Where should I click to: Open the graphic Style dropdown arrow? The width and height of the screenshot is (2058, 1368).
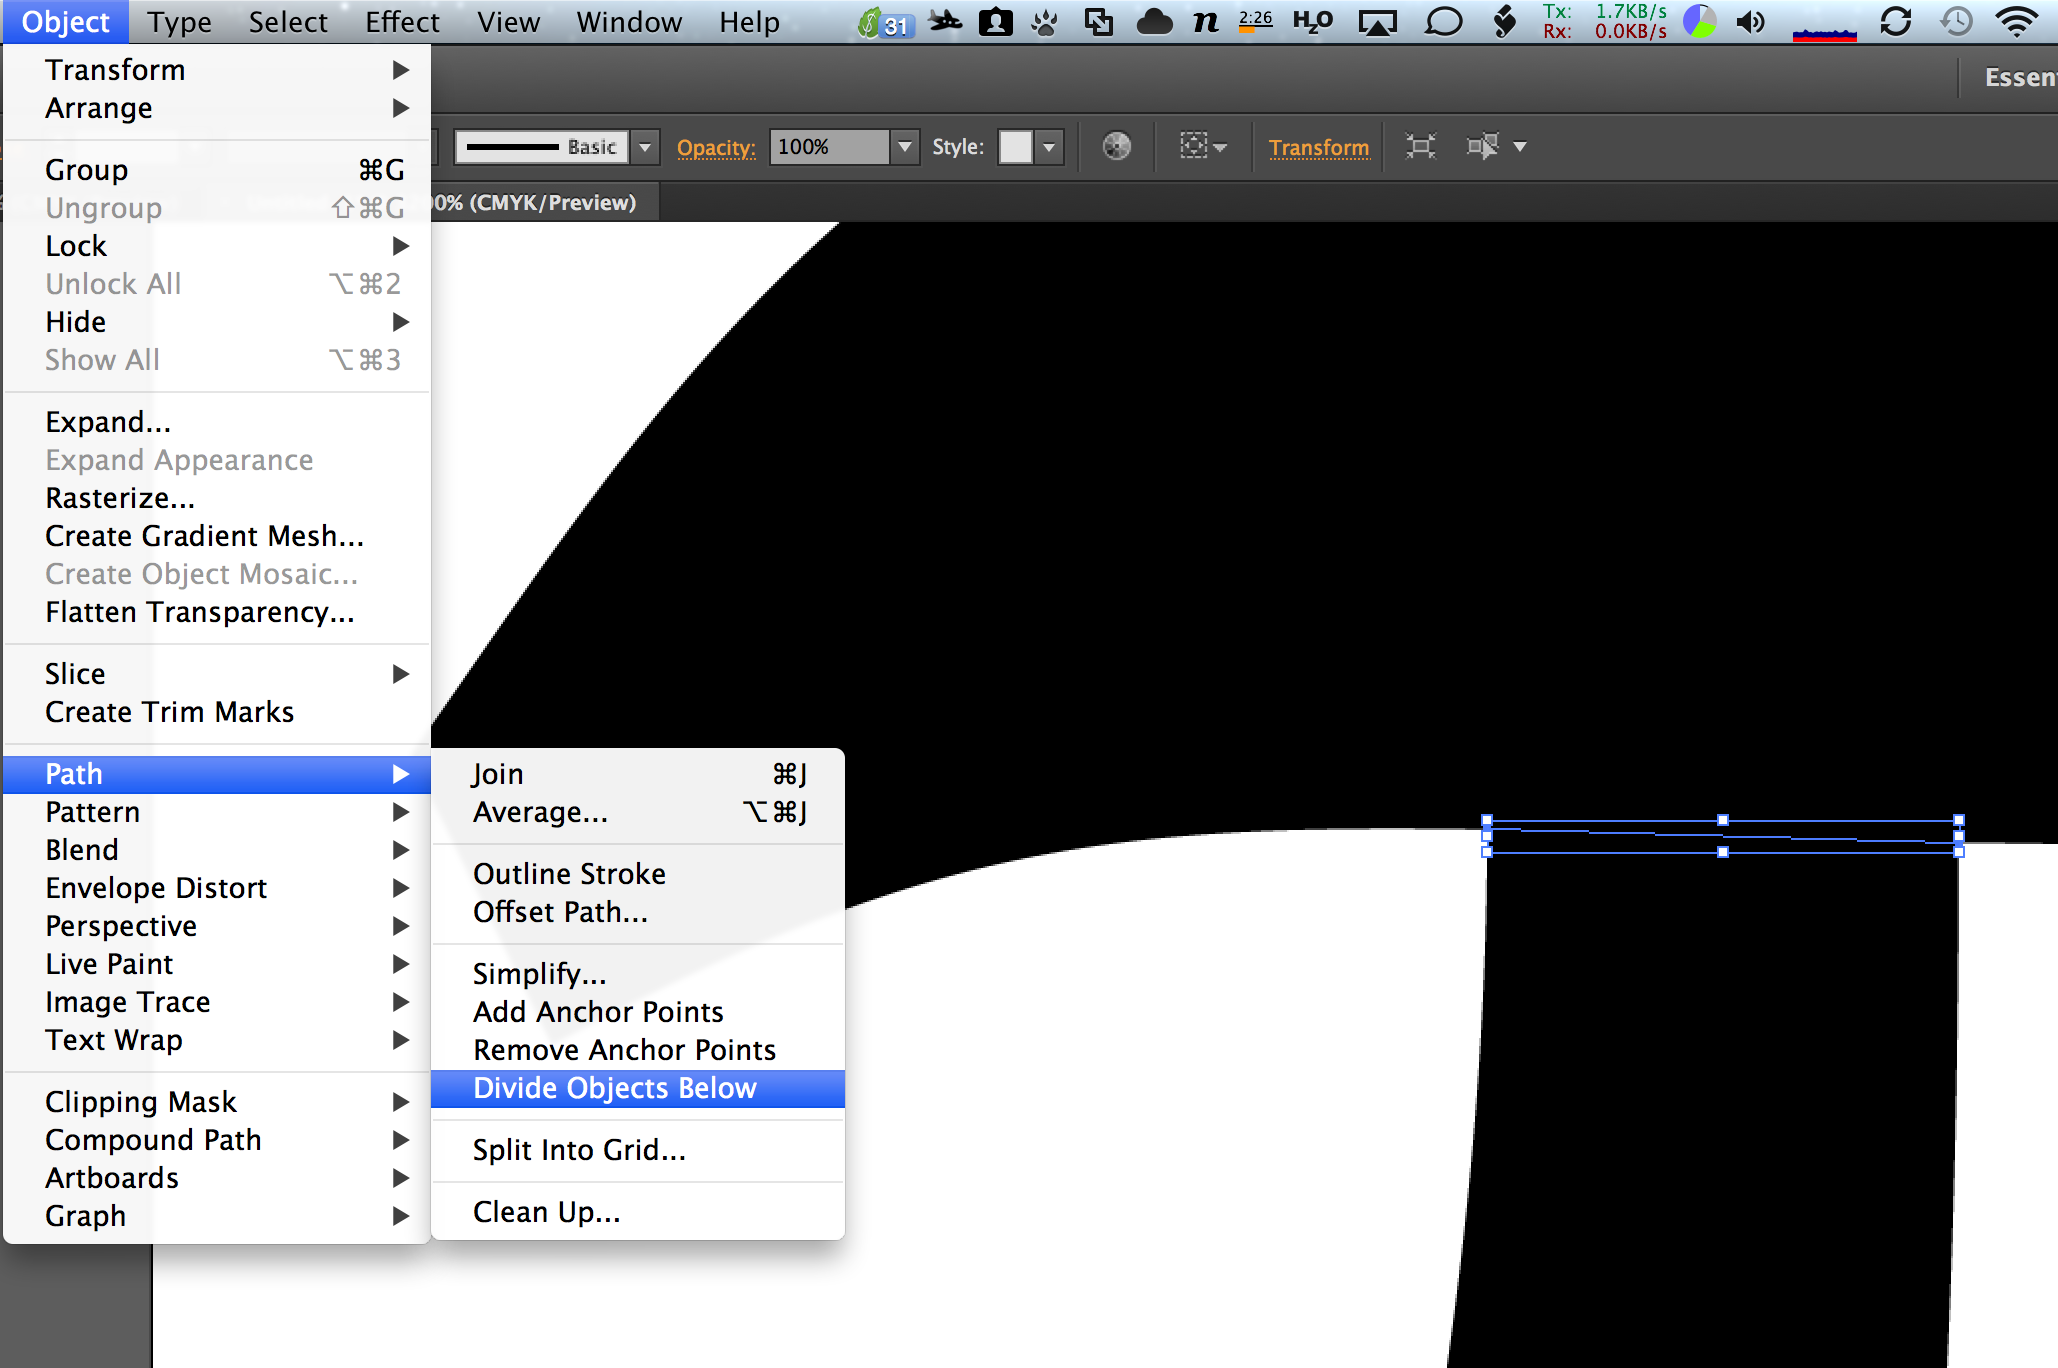[x=1049, y=147]
